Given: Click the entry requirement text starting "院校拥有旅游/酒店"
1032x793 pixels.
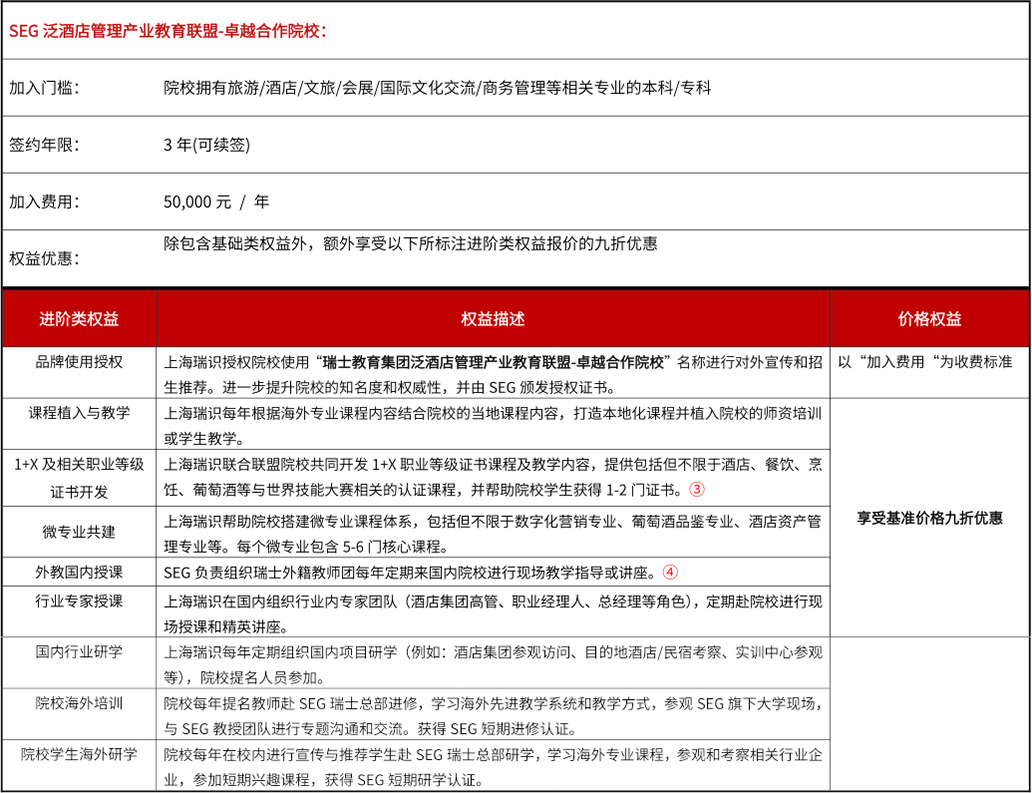Looking at the screenshot, I should pos(437,88).
